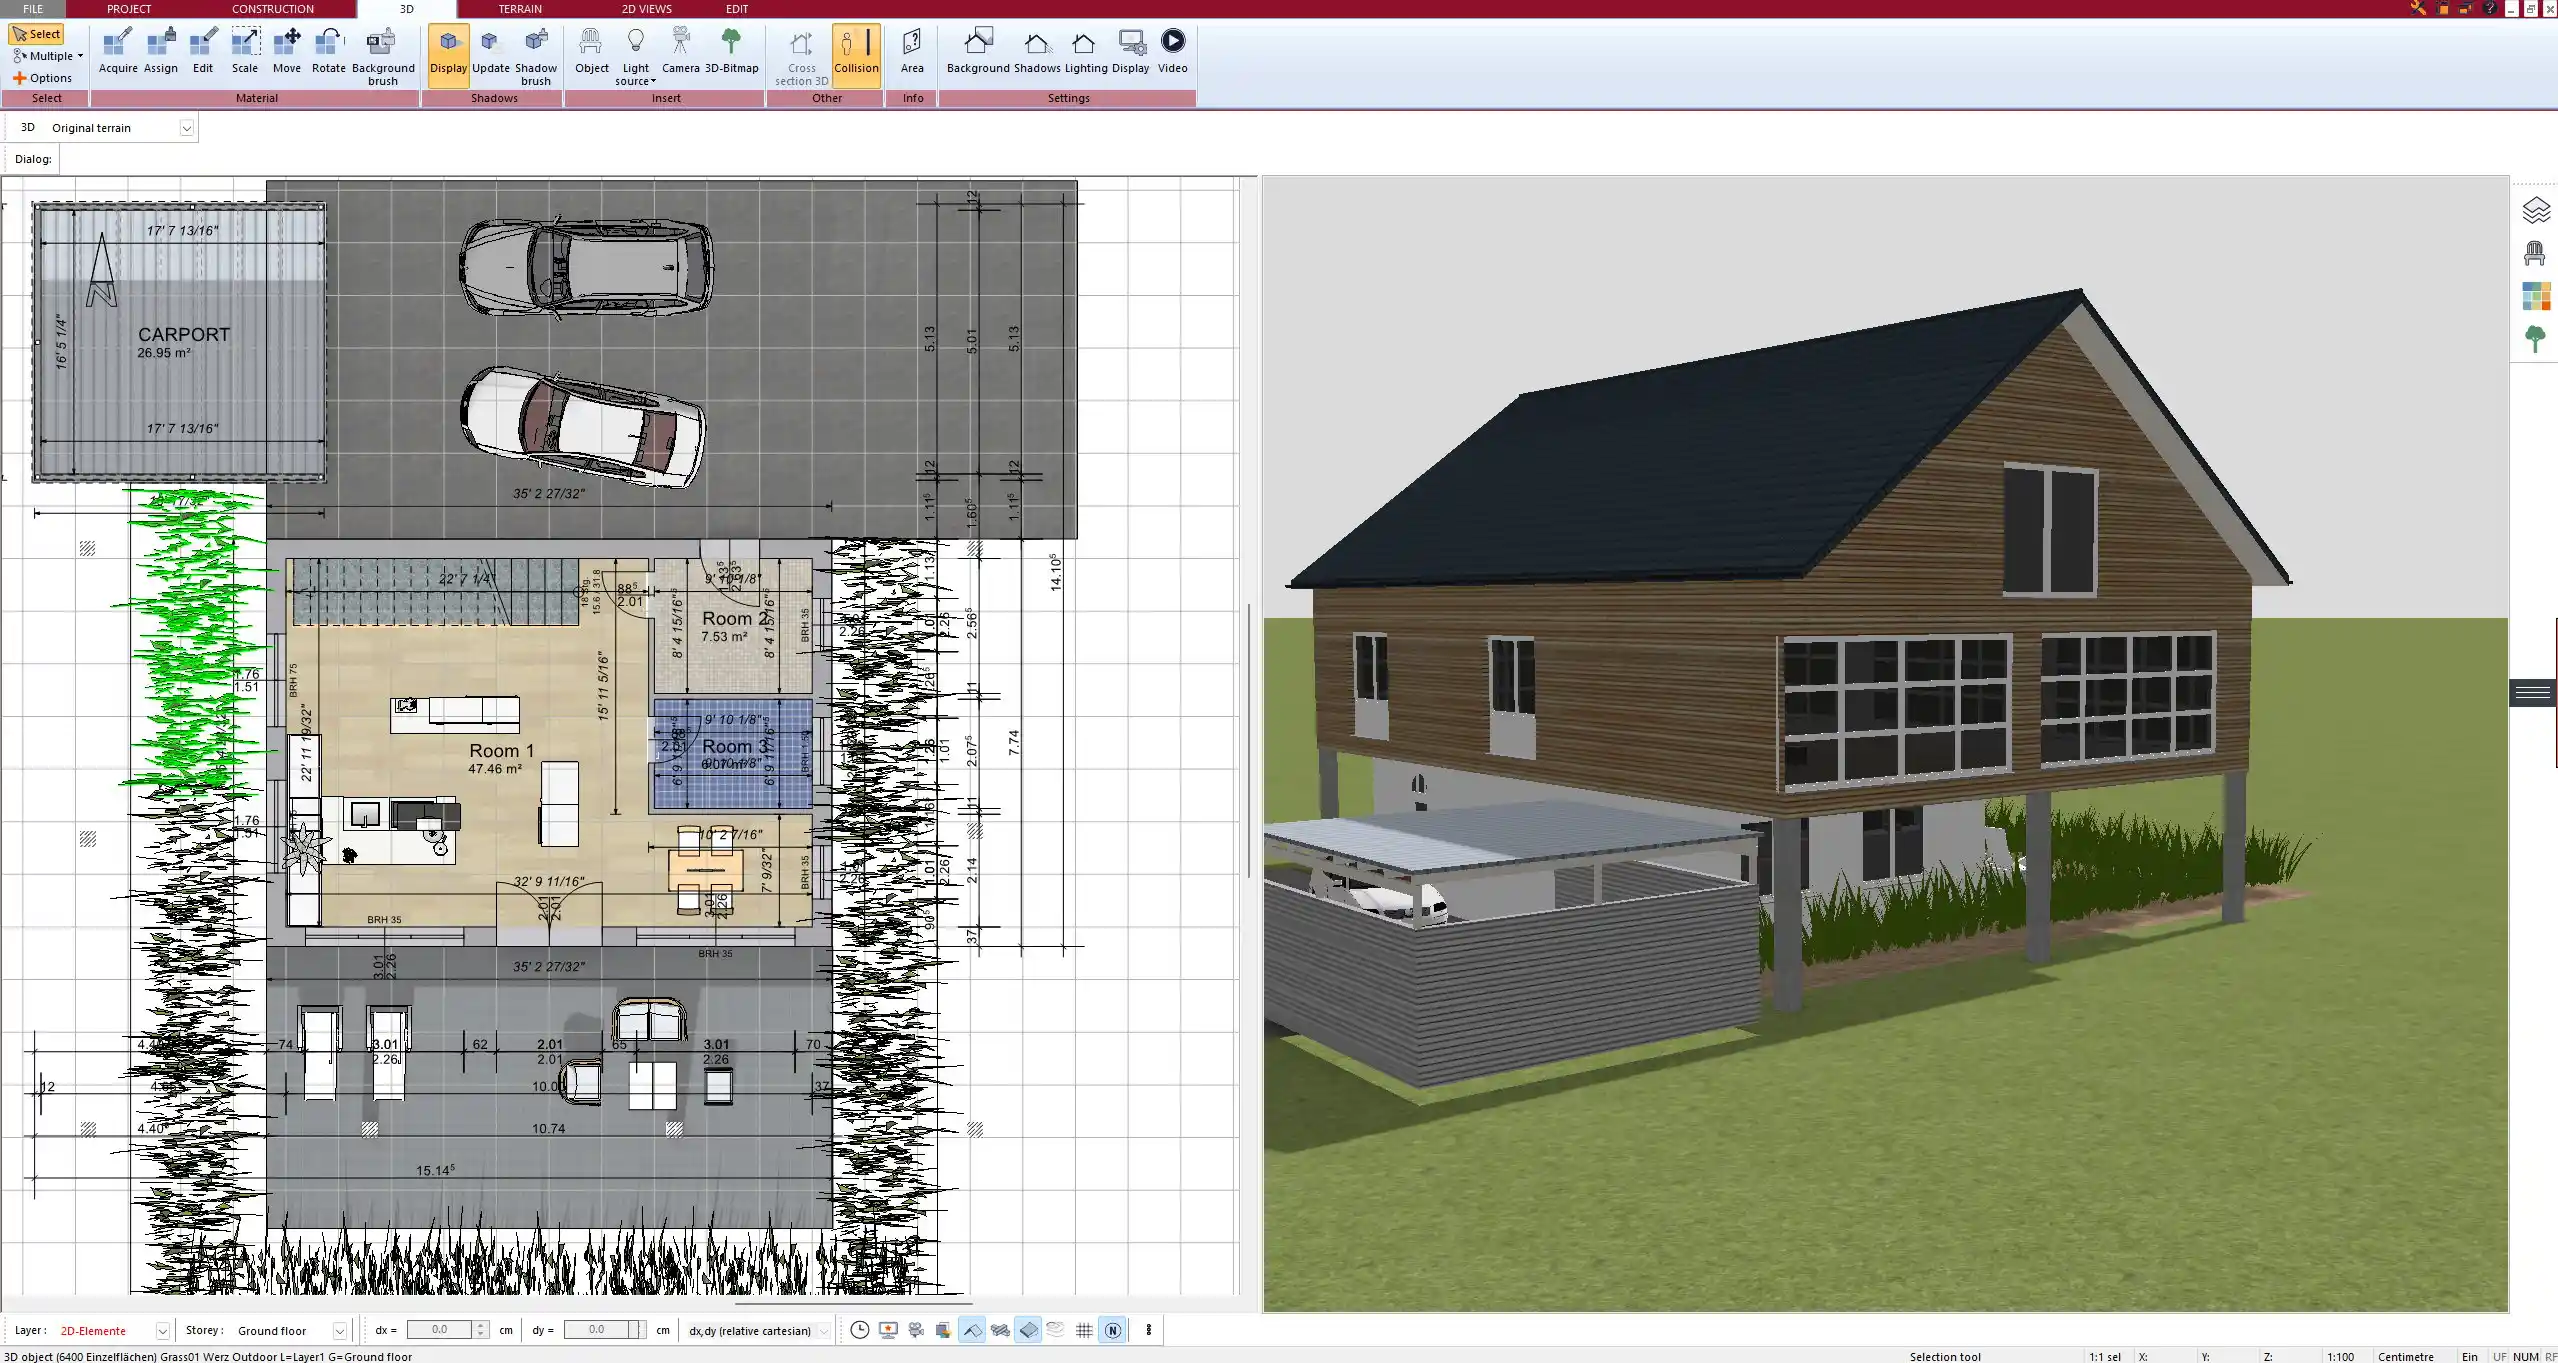Toggle the grid display in bottom toolbar
Viewport: 2558px width, 1363px height.
tap(1084, 1330)
